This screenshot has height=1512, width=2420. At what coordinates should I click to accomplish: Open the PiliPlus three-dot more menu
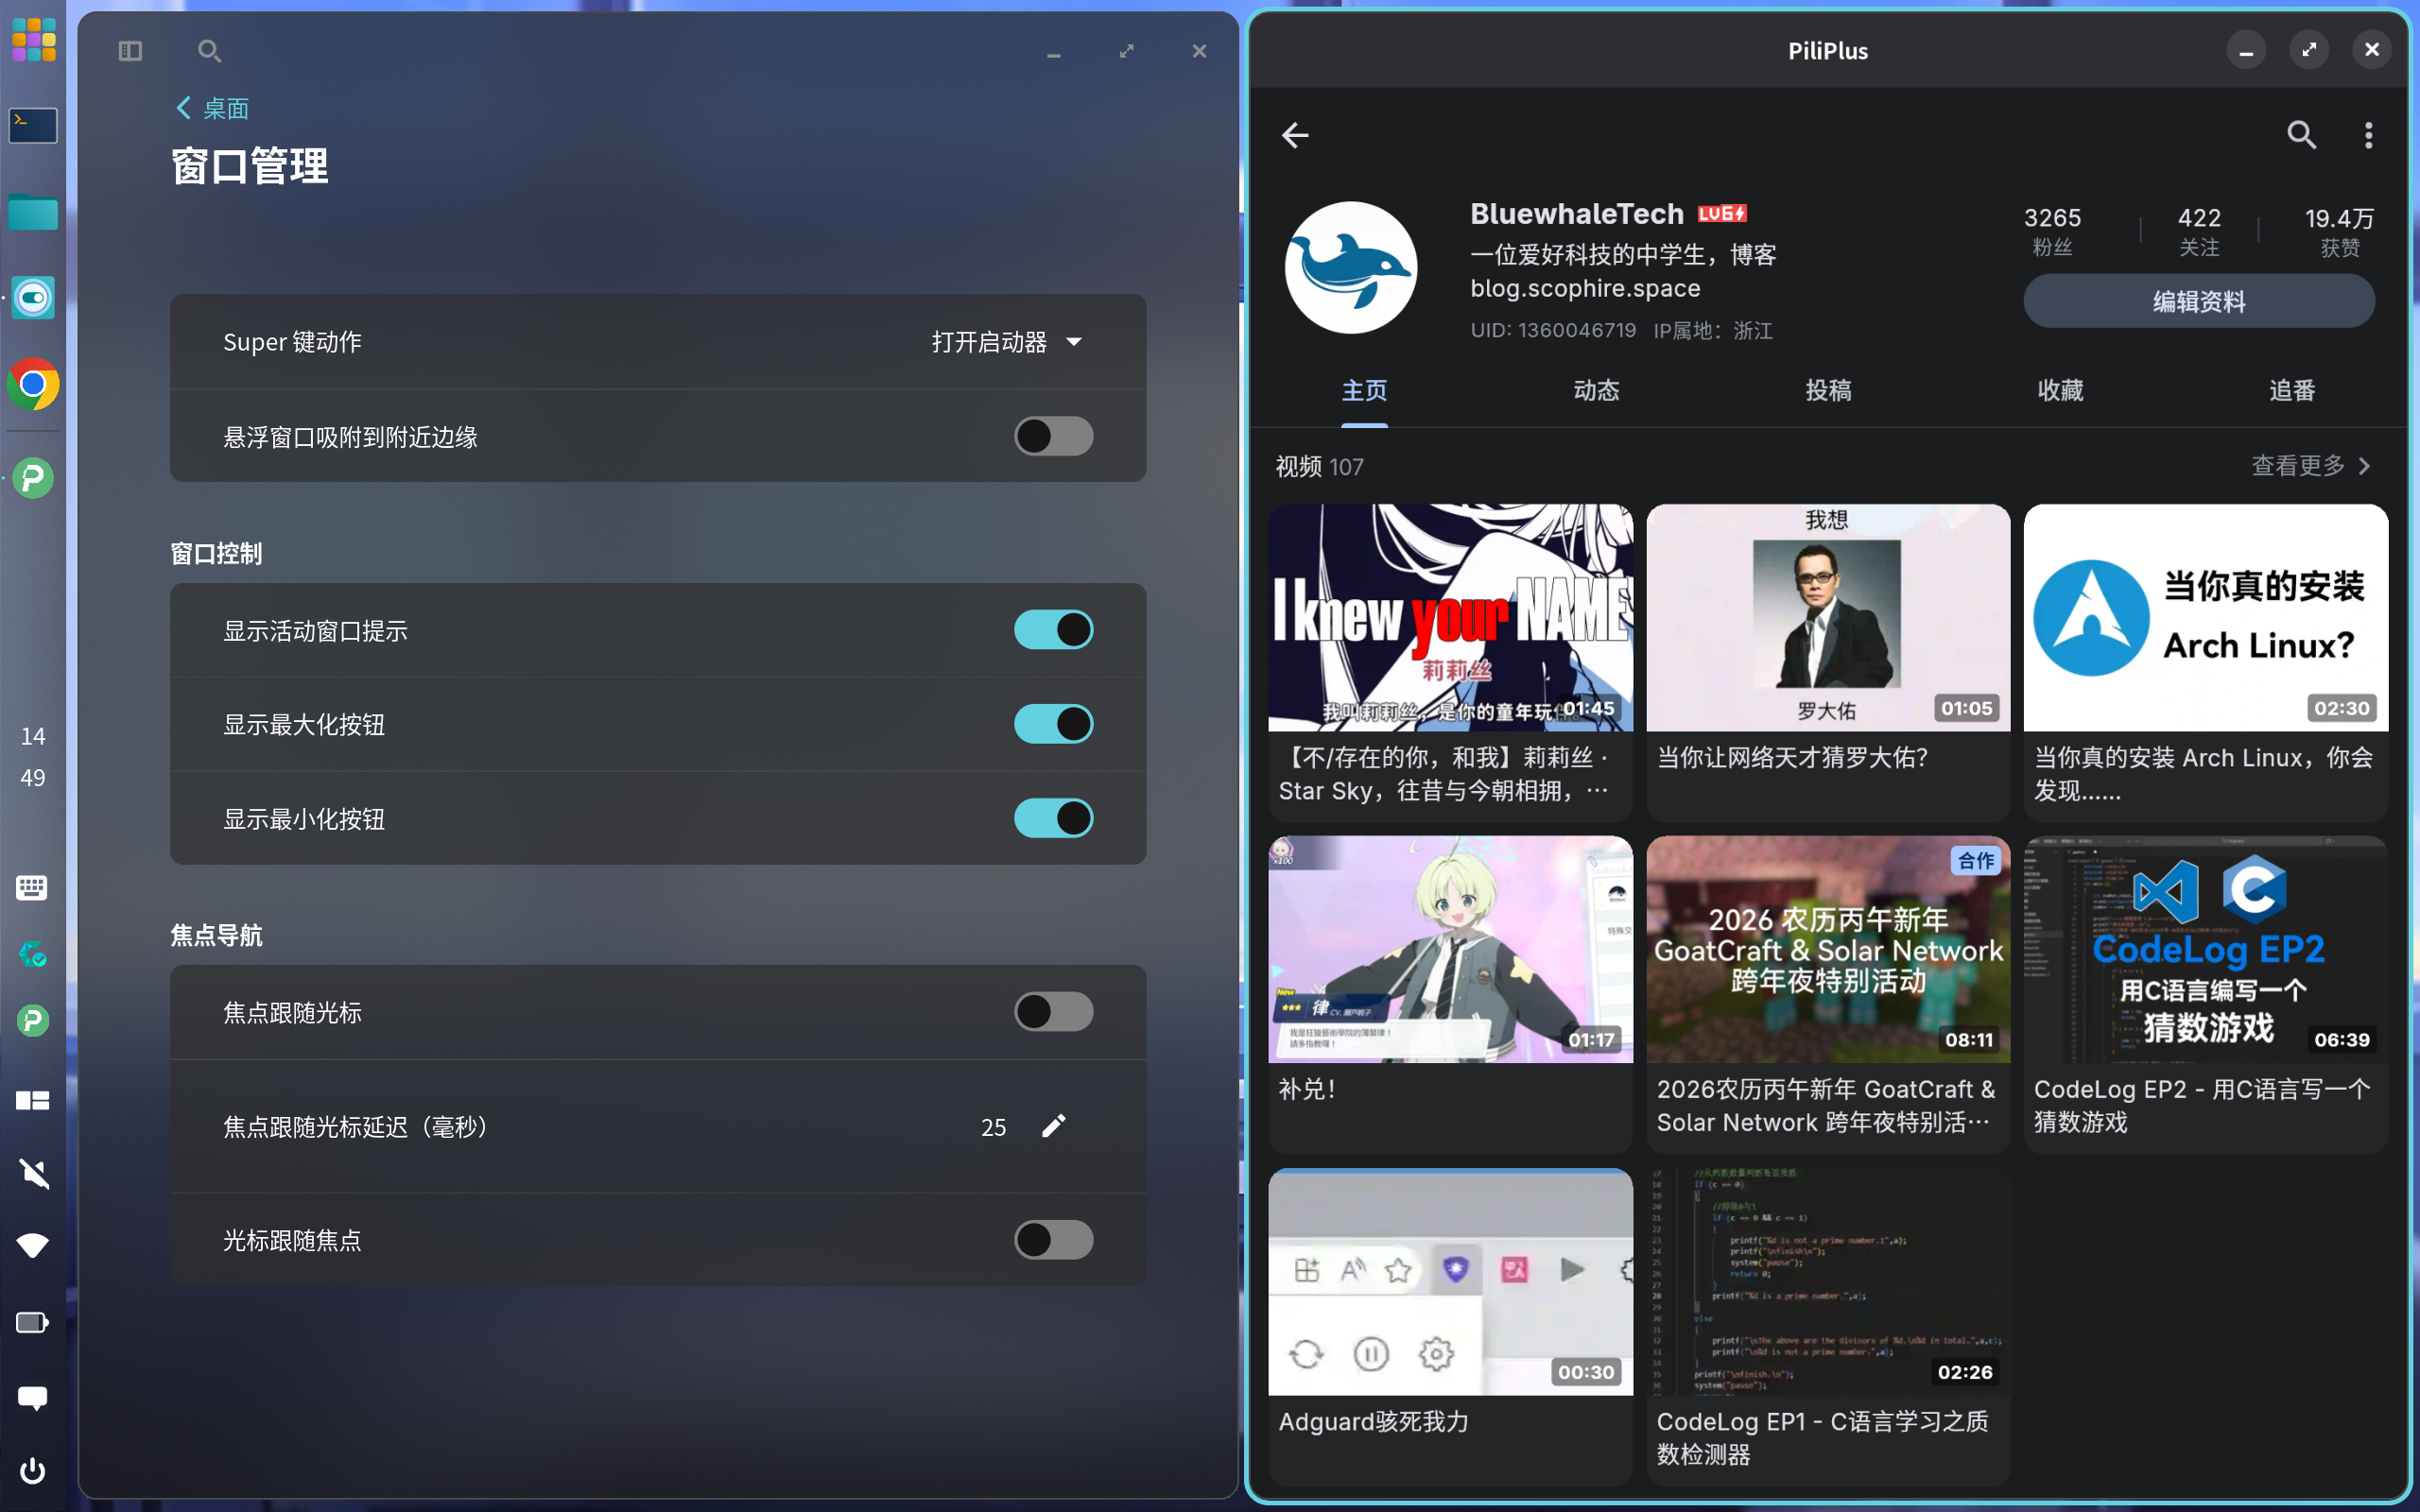[x=2368, y=135]
